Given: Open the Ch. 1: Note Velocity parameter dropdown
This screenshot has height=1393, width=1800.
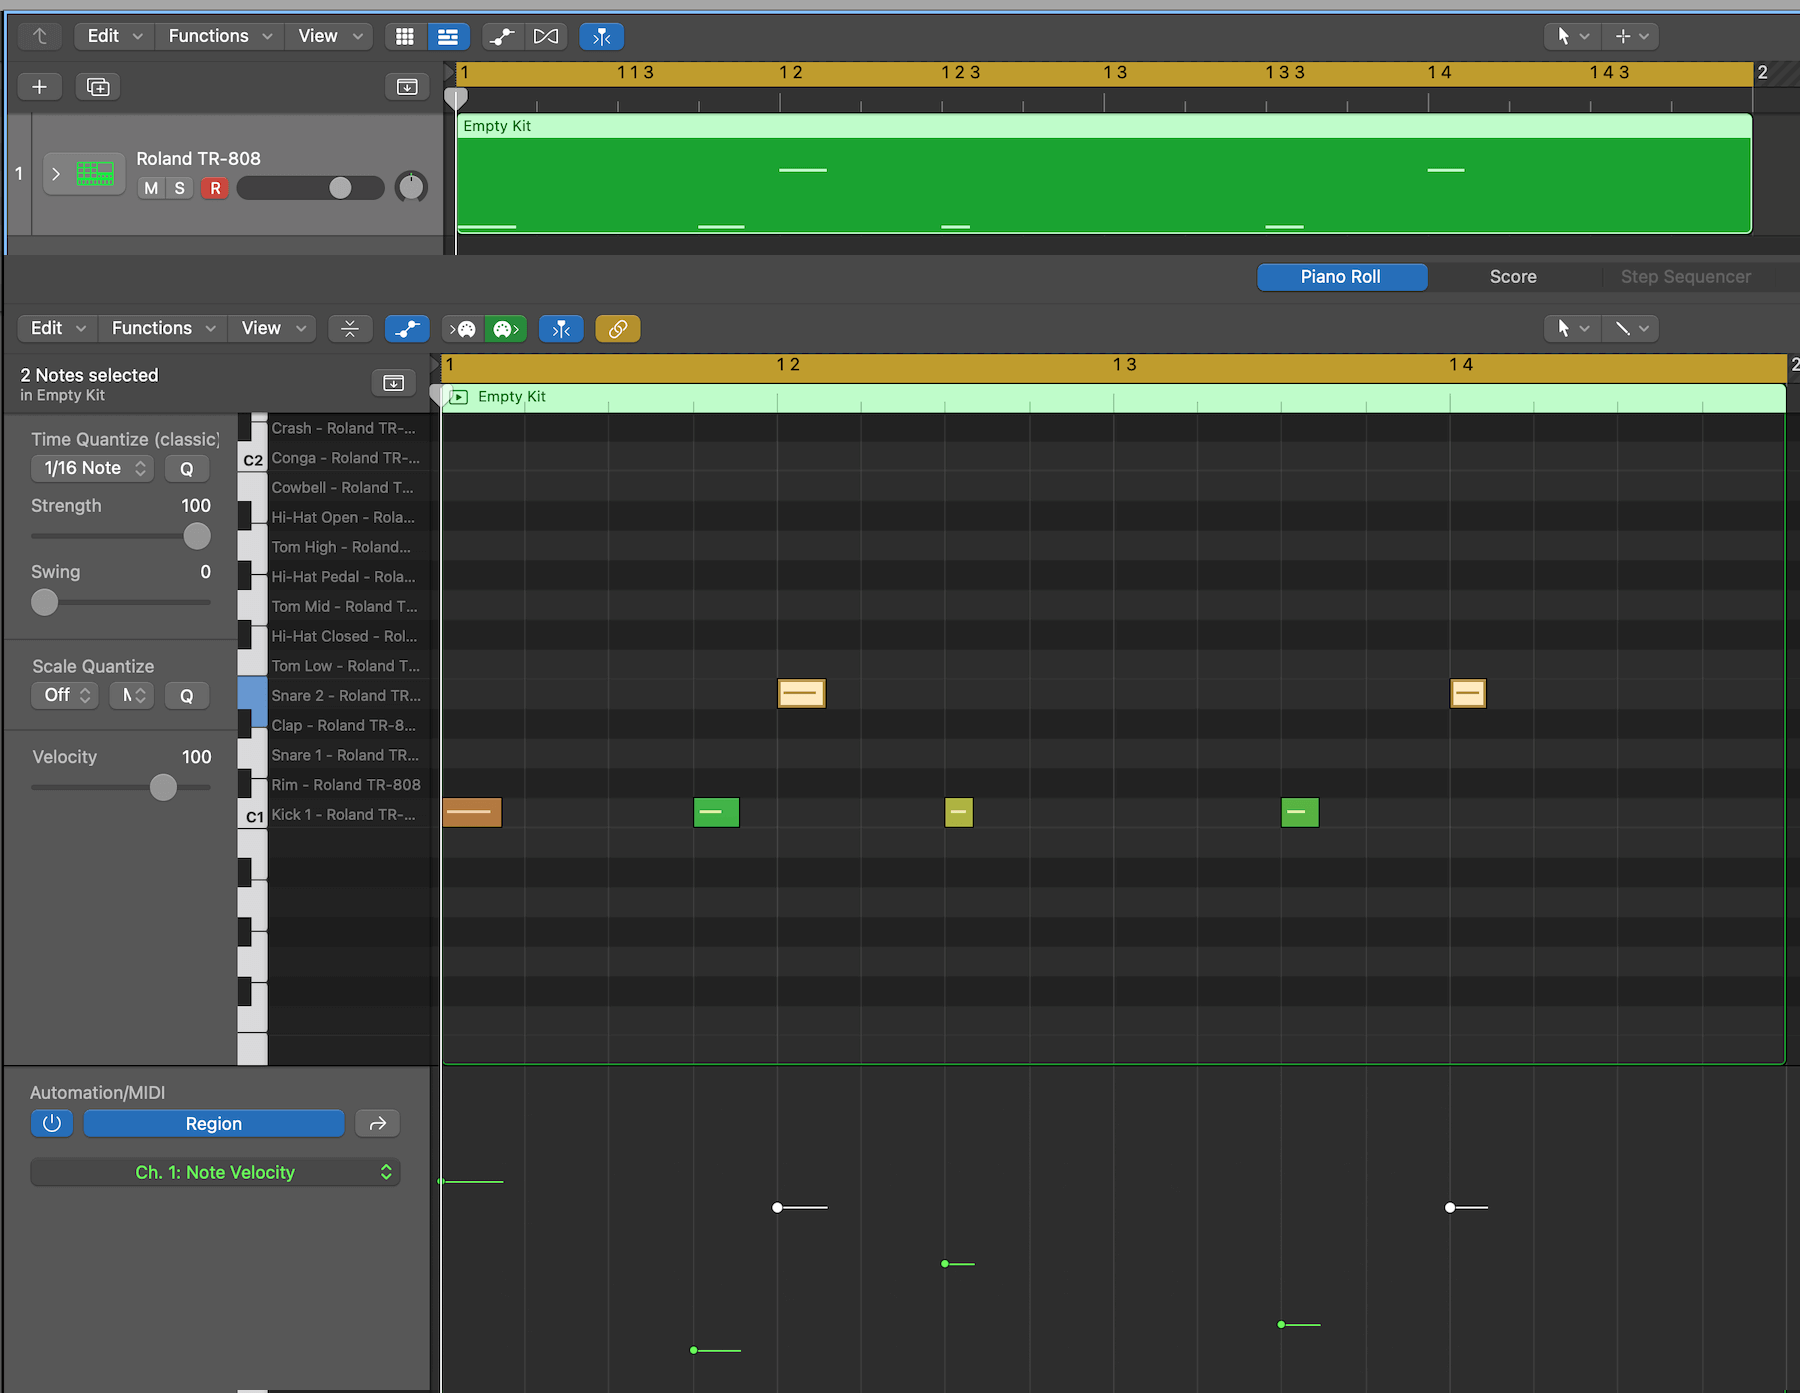Looking at the screenshot, I should 215,1172.
